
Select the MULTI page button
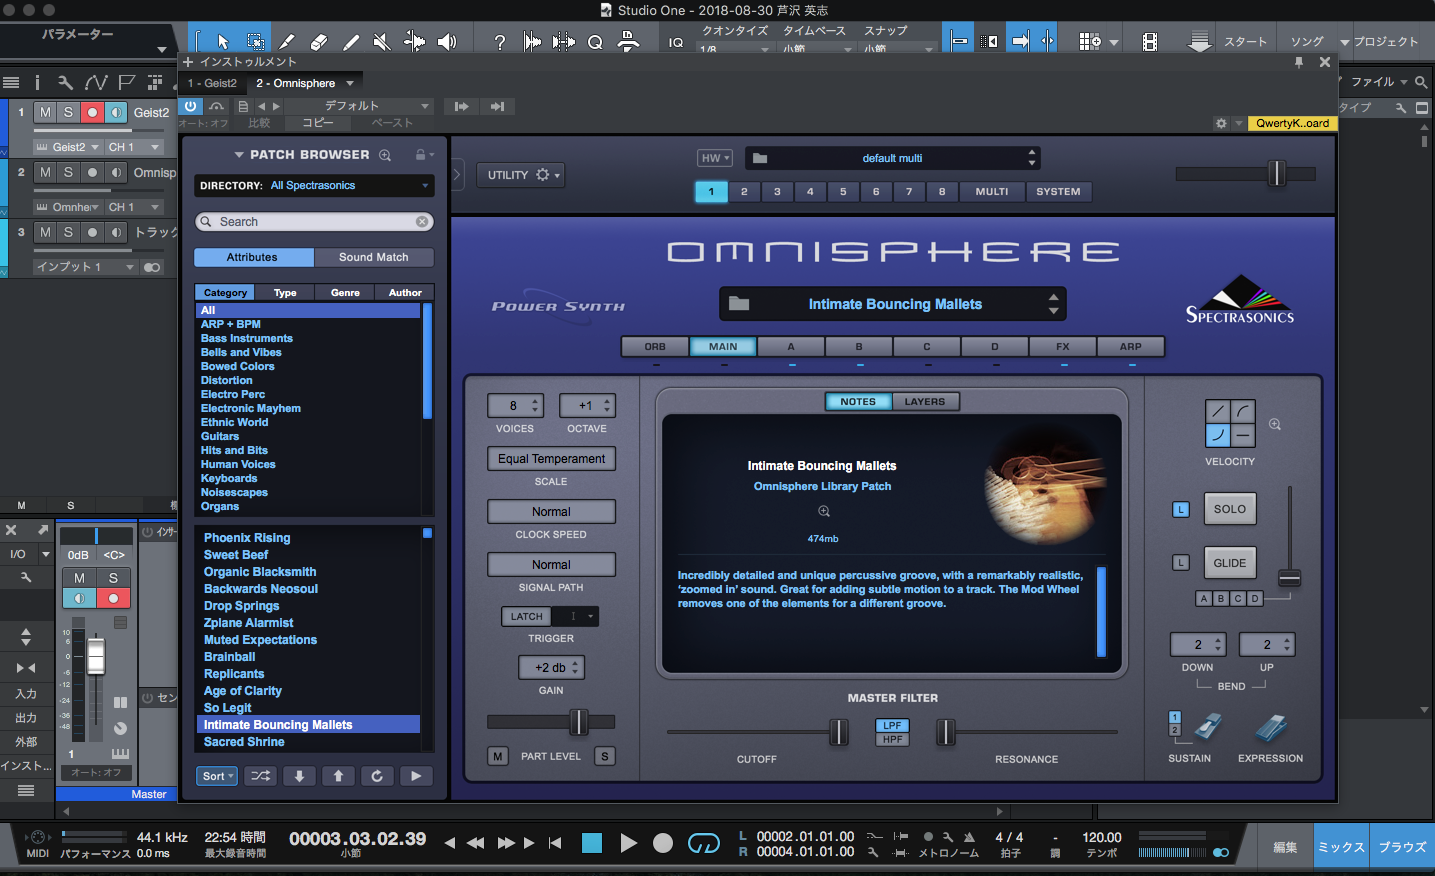click(x=992, y=192)
